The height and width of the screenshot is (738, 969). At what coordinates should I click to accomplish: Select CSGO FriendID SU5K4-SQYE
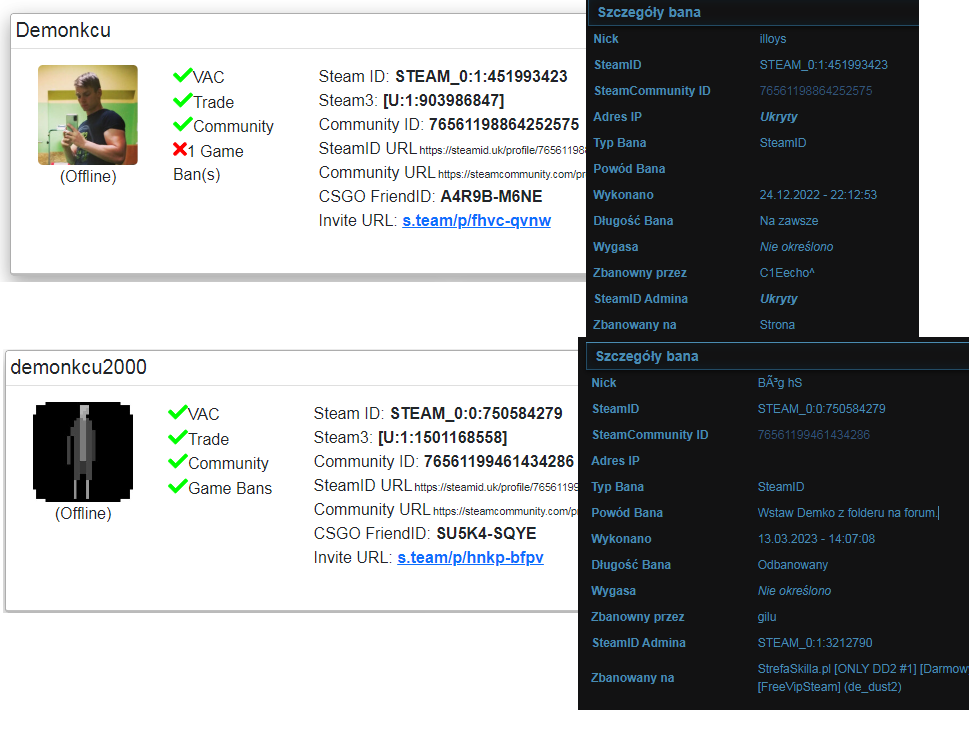click(486, 534)
